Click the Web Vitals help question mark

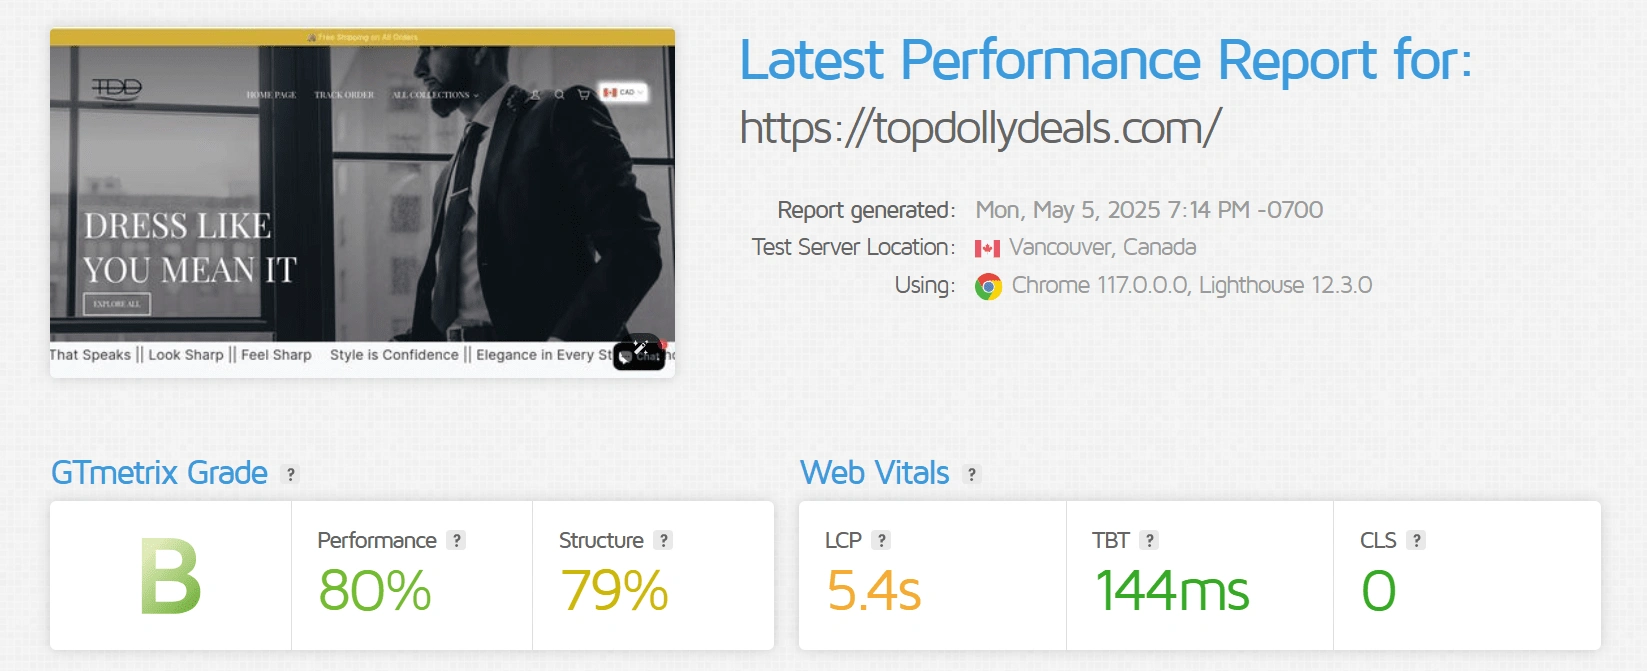pos(972,474)
